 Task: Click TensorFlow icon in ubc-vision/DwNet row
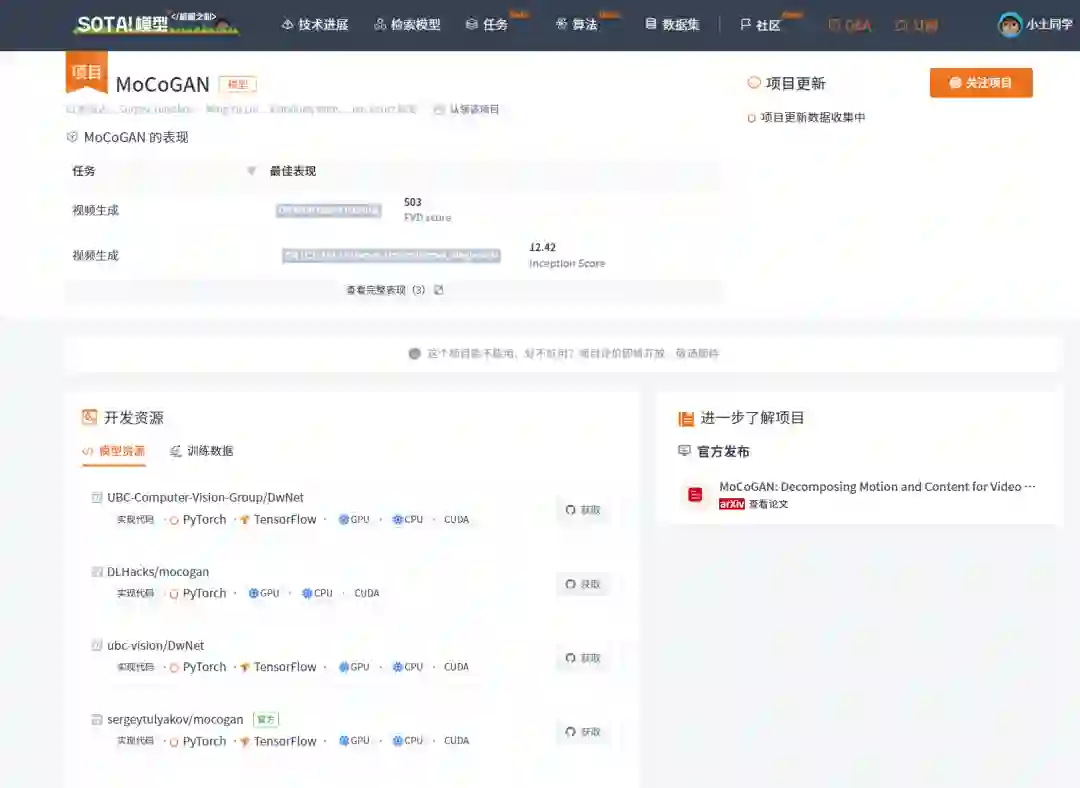245,667
